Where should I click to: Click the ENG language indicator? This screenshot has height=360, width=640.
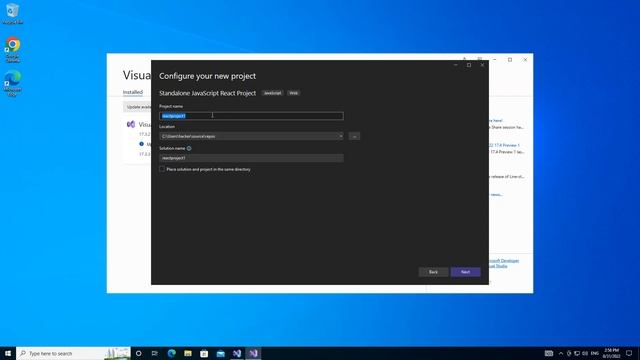point(595,353)
